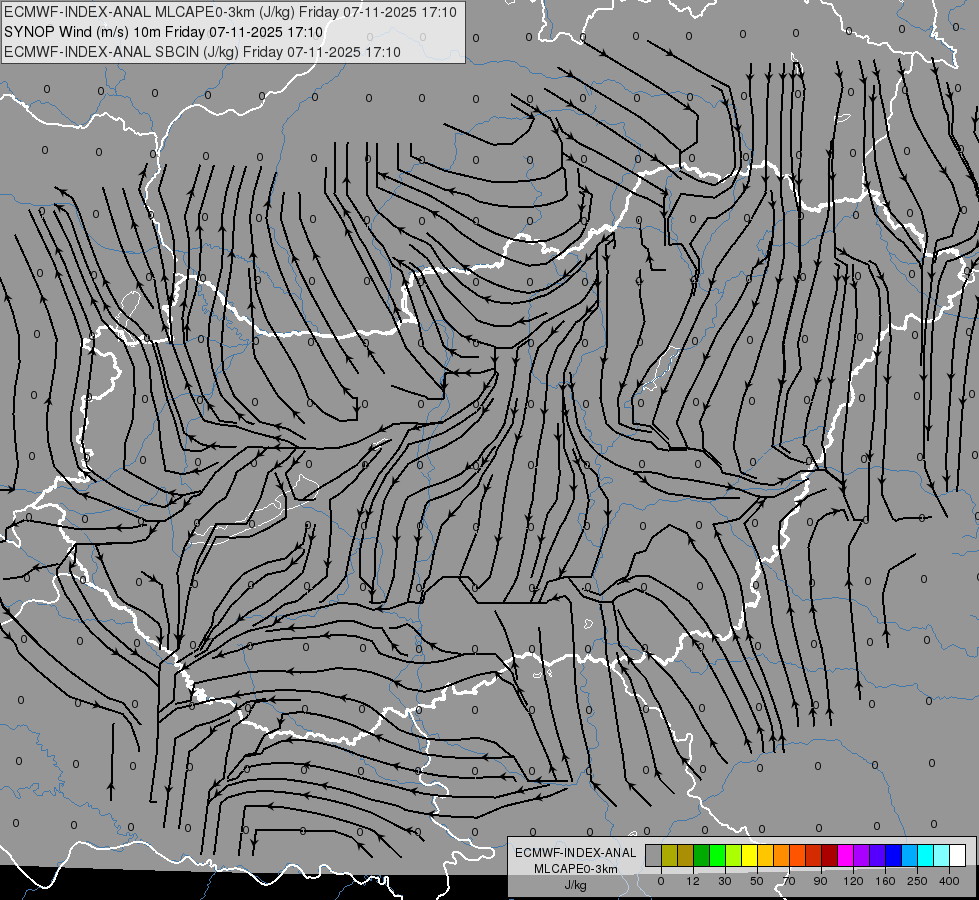Pick the bright green legend swatch
Screen dimensions: 979x900
coord(718,855)
